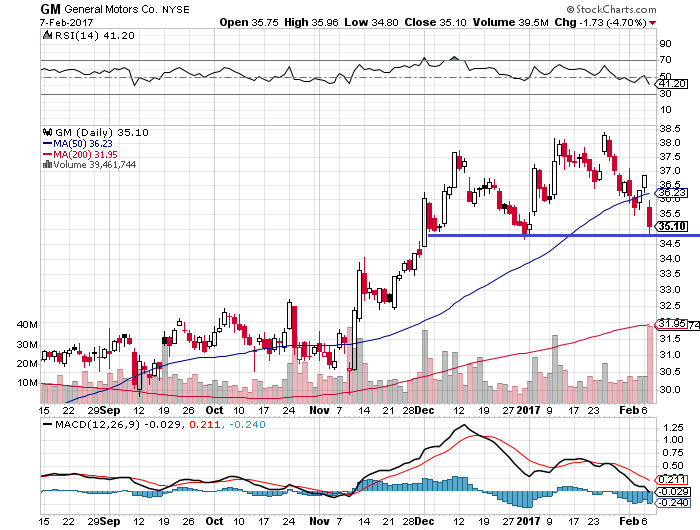Click the MA(50) 36.23 legend entry
Image resolution: width=700 pixels, height=530 pixels.
click(x=78, y=143)
